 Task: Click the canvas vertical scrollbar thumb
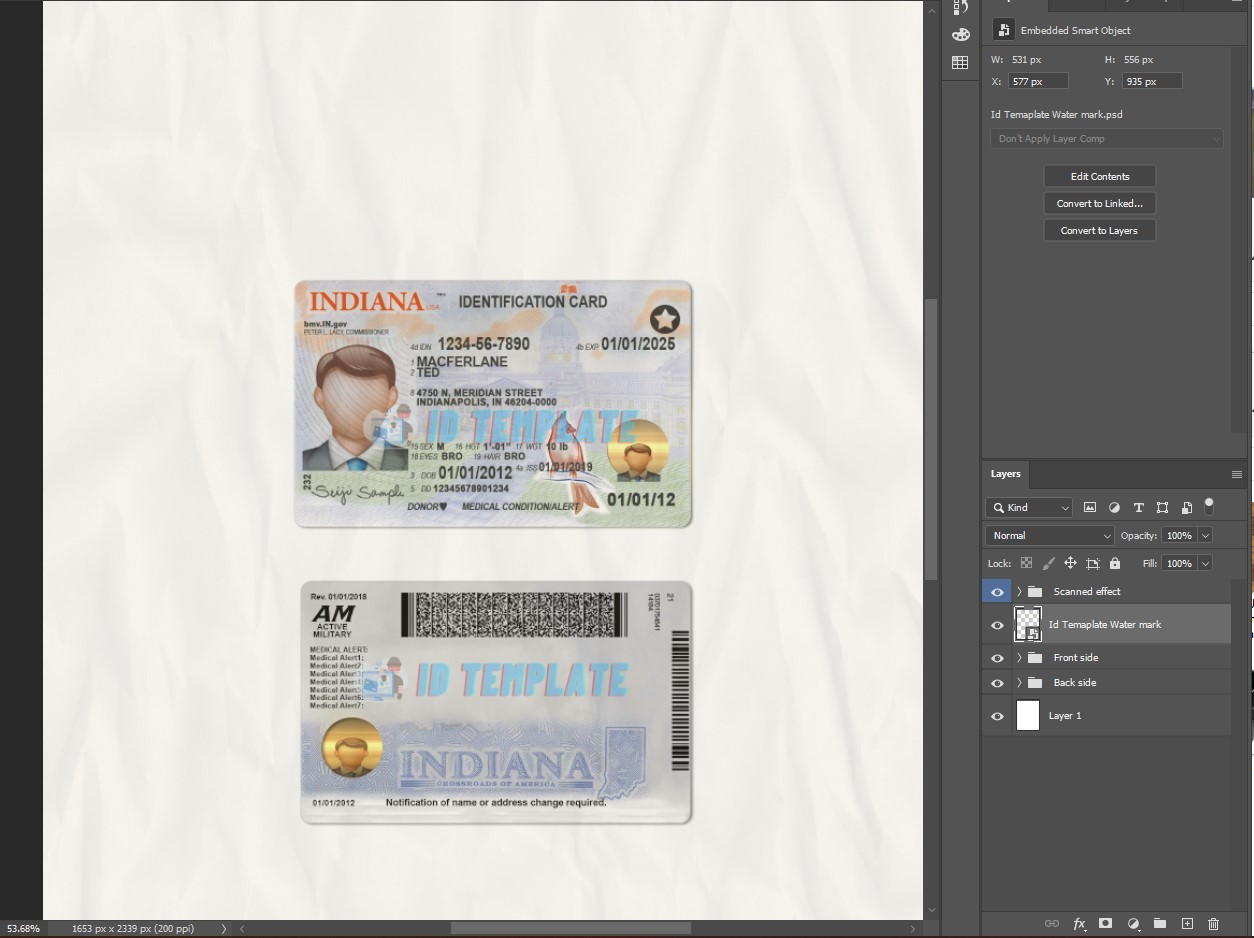coord(932,440)
